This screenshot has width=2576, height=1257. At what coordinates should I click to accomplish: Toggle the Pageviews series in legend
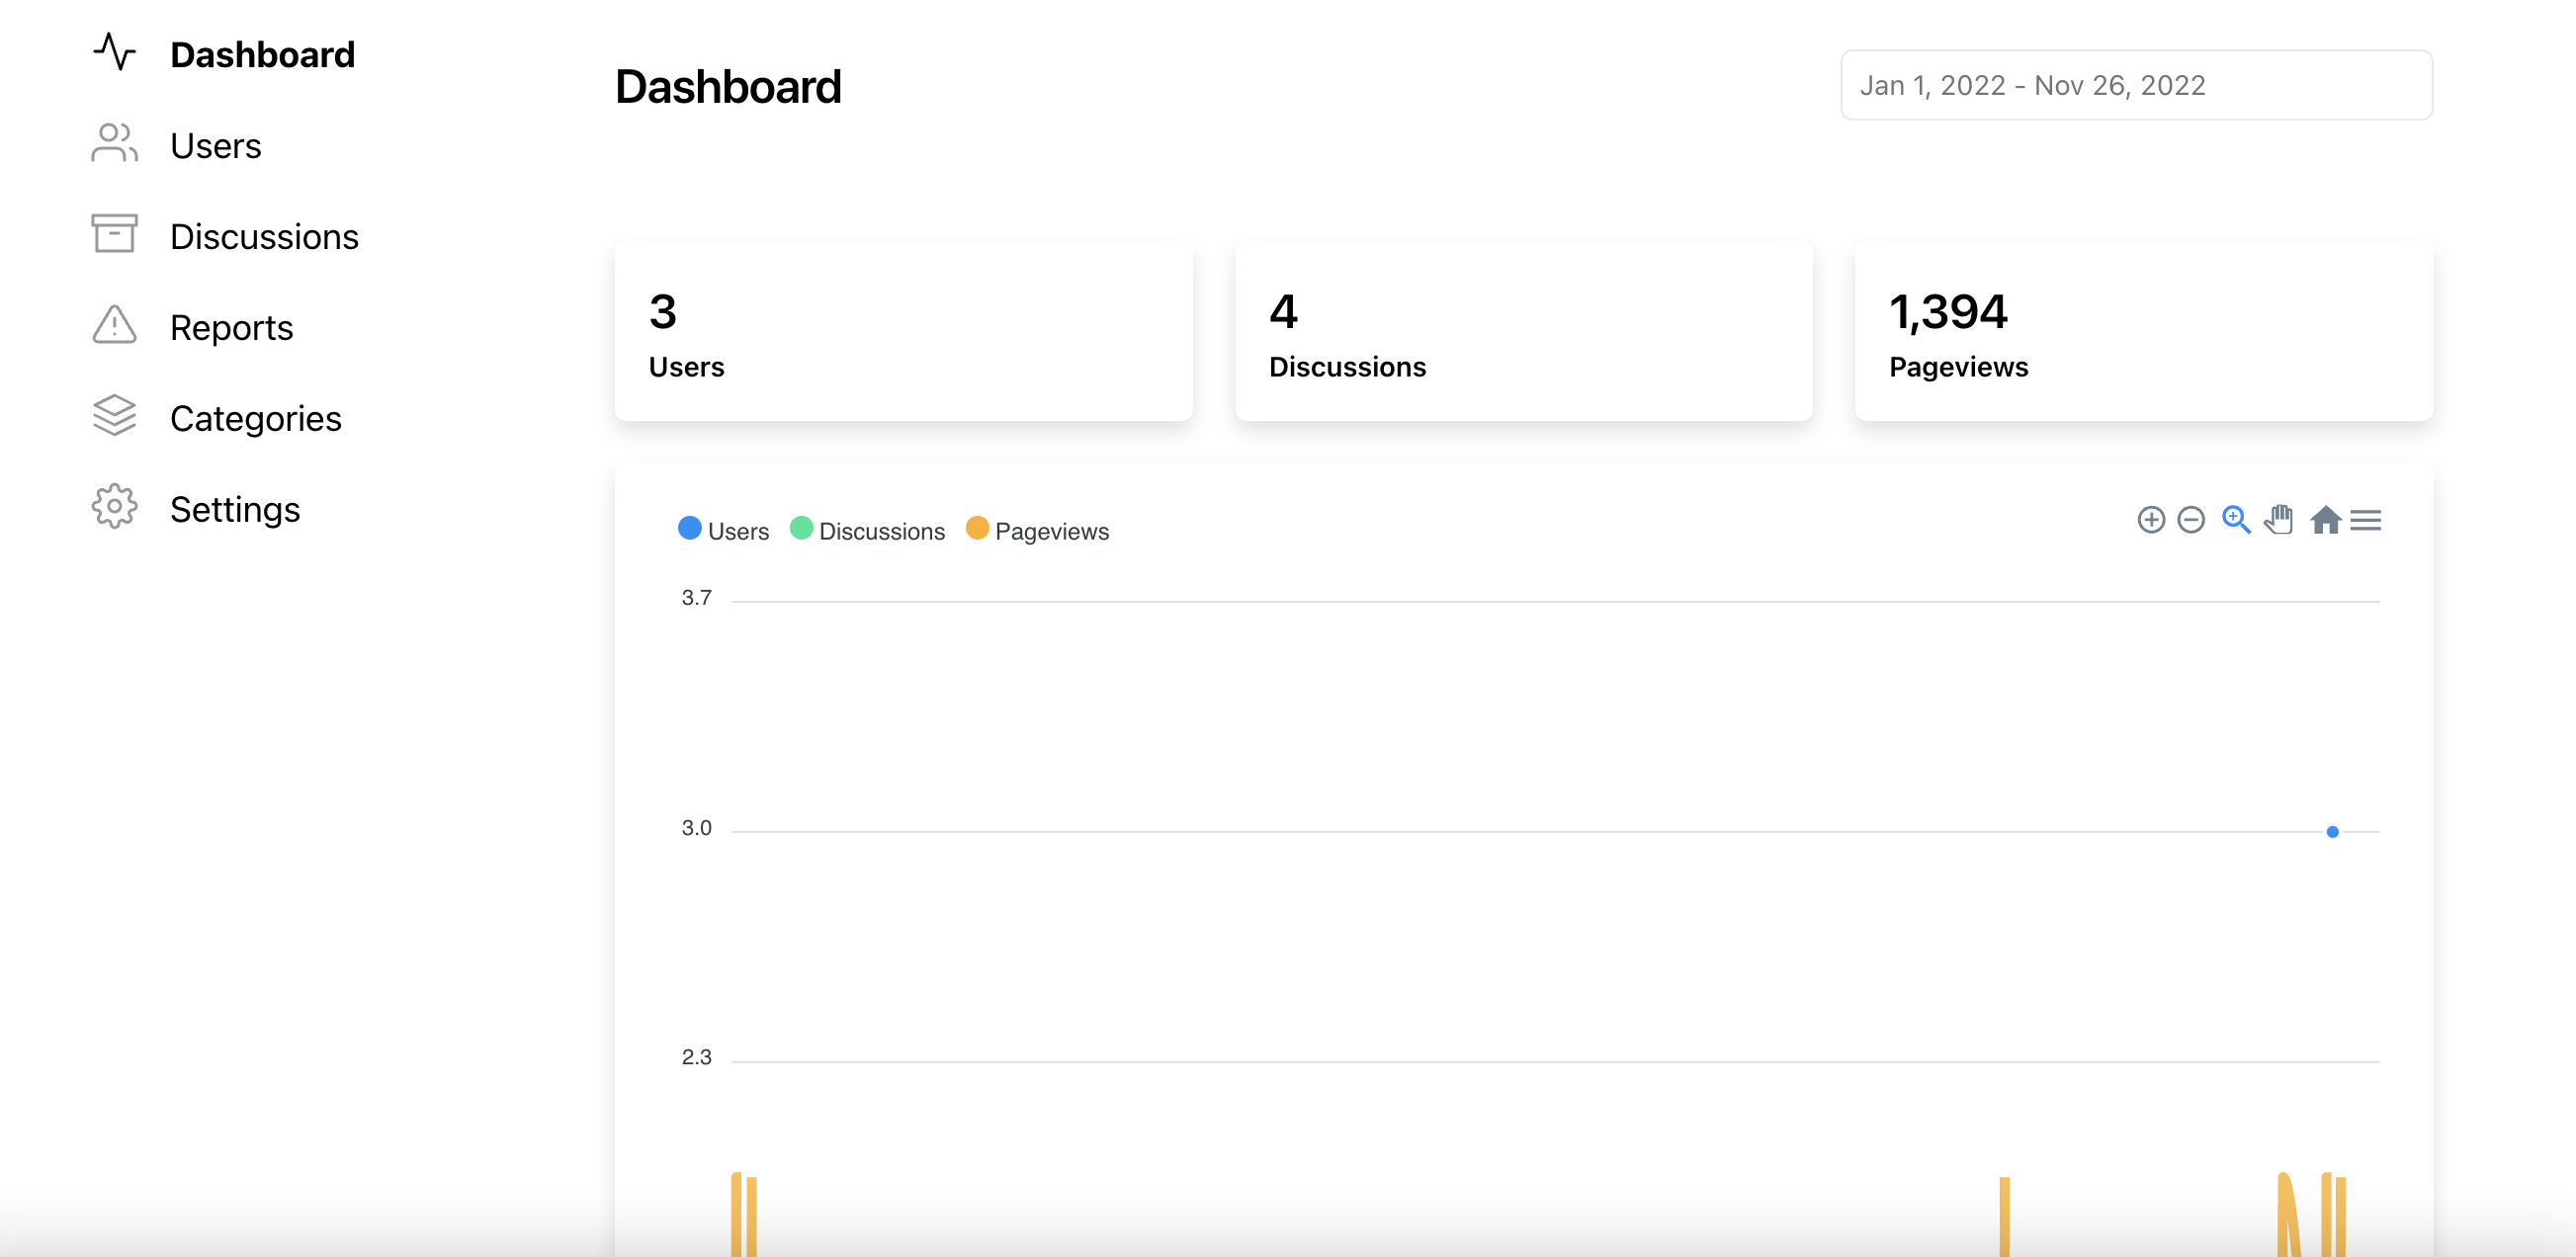(1051, 531)
